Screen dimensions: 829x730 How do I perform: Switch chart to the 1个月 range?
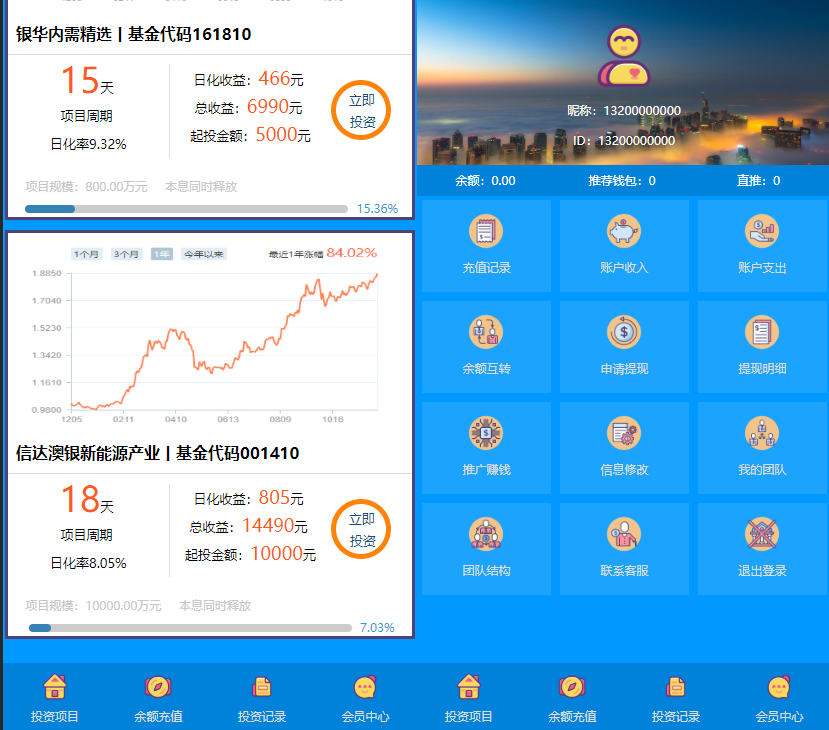coord(86,254)
